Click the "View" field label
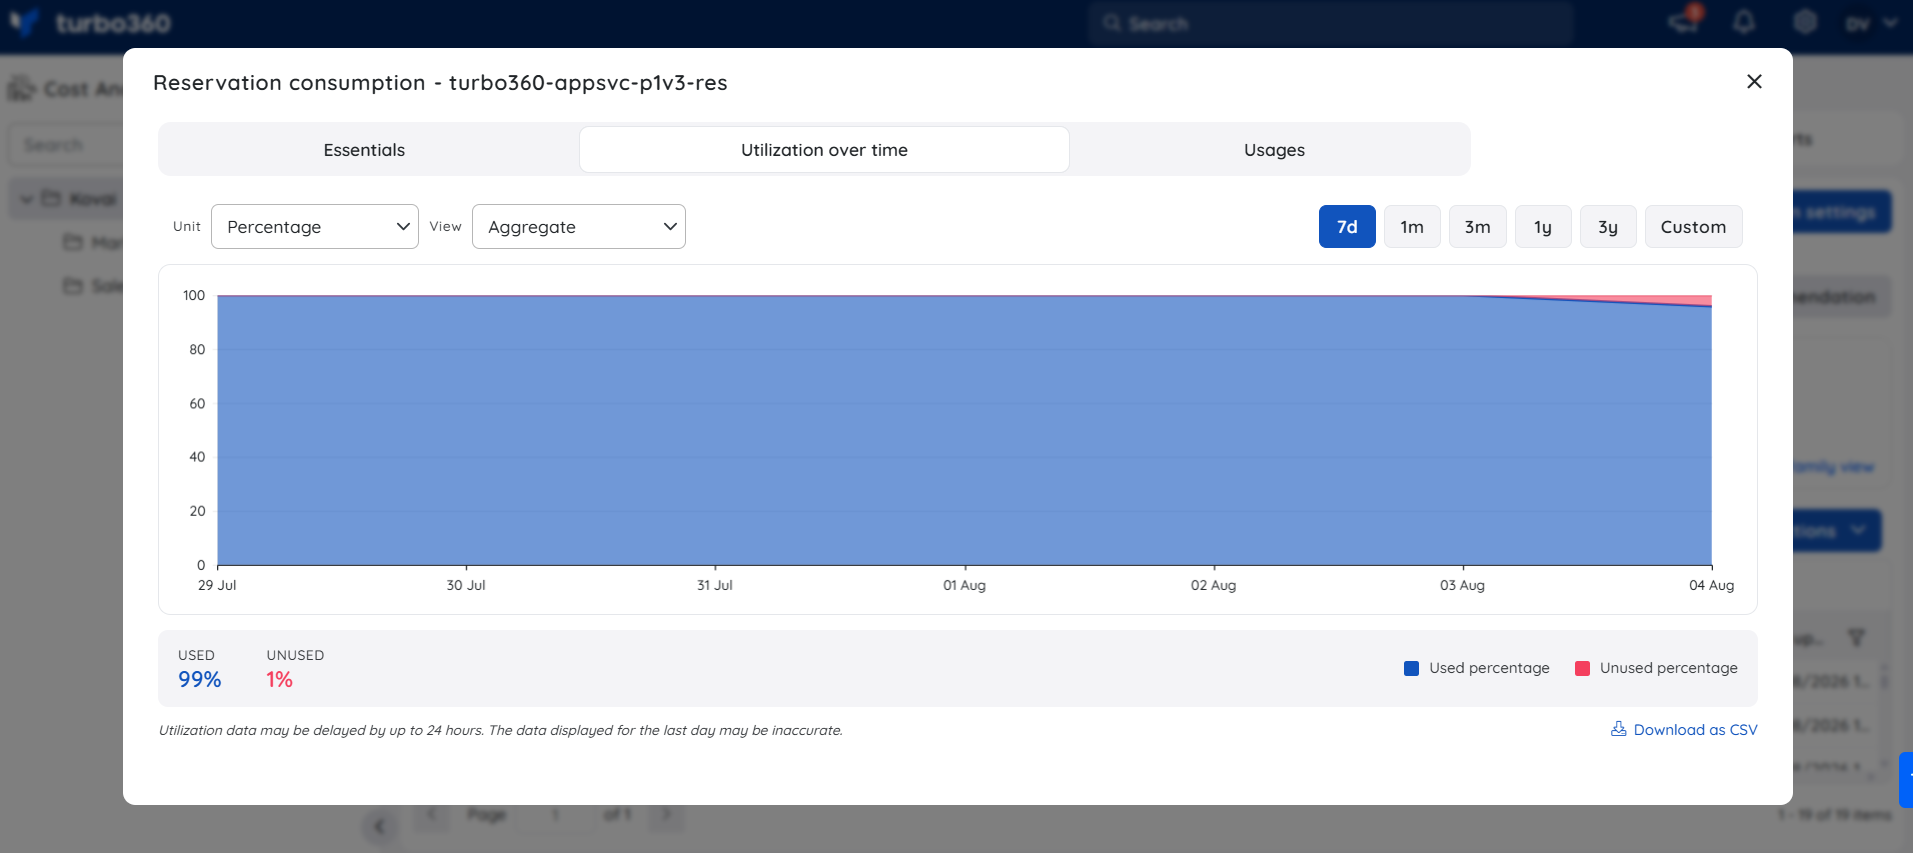The width and height of the screenshot is (1913, 853). point(445,227)
